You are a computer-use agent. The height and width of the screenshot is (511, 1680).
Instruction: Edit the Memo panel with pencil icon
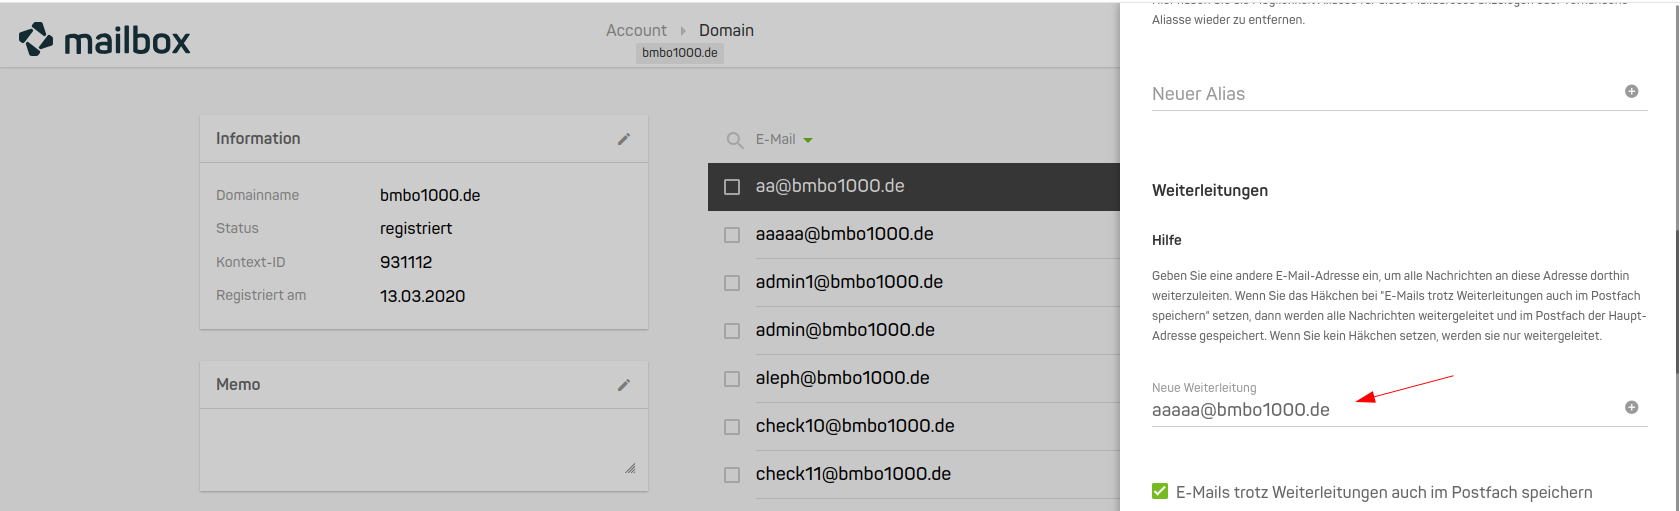(624, 385)
